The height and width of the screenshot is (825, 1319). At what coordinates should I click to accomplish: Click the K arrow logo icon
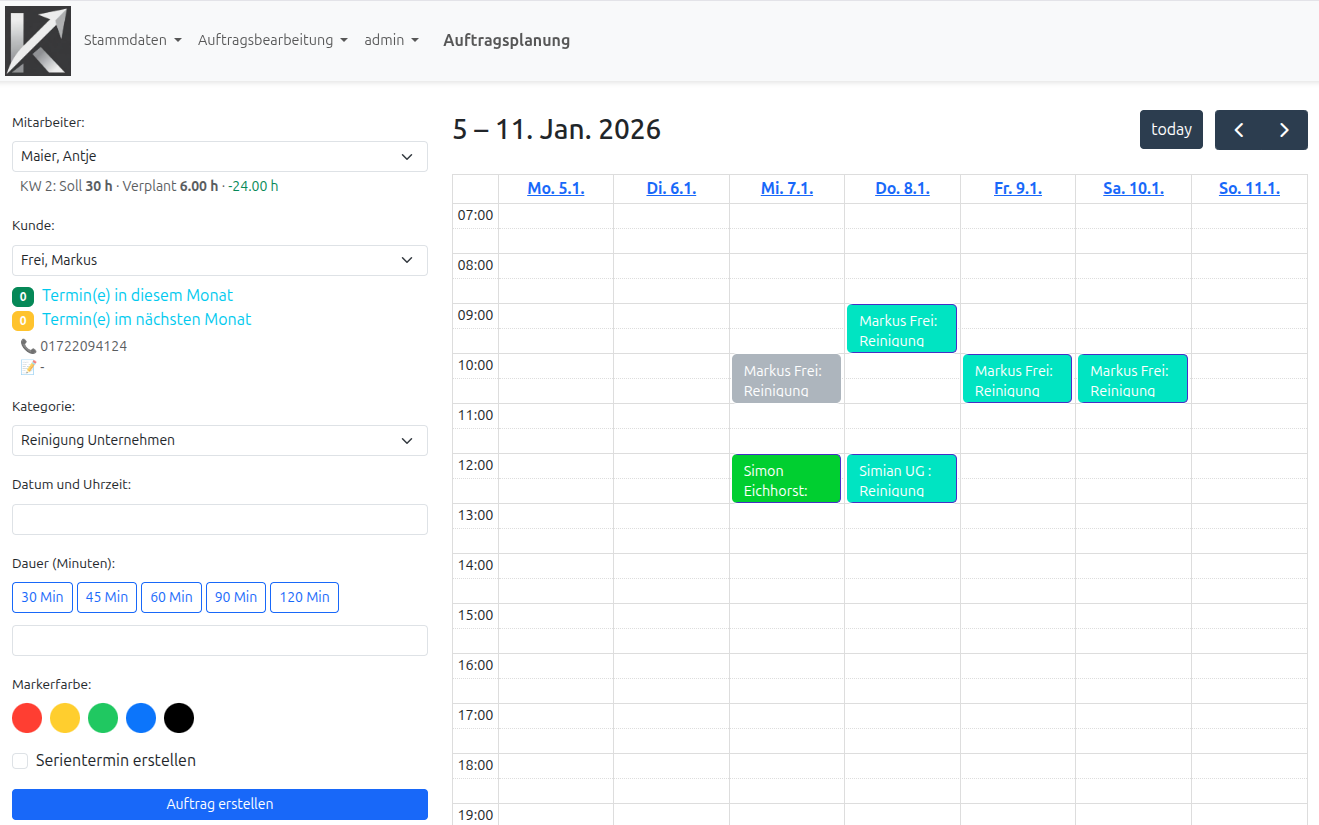[38, 41]
